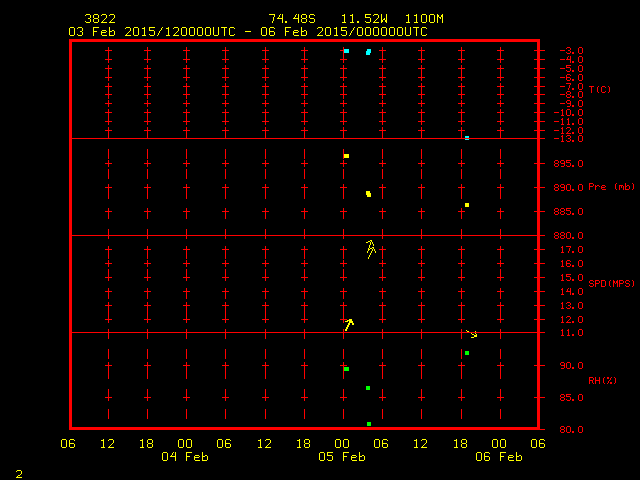The height and width of the screenshot is (480, 640).
Task: Click the elevation label 1100M
Action: (x=425, y=19)
